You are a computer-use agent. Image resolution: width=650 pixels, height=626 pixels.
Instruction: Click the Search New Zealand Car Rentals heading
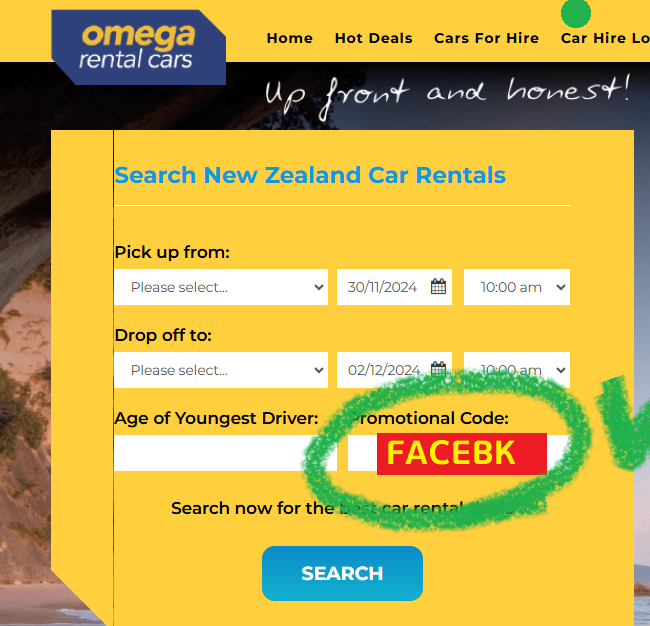pos(310,175)
